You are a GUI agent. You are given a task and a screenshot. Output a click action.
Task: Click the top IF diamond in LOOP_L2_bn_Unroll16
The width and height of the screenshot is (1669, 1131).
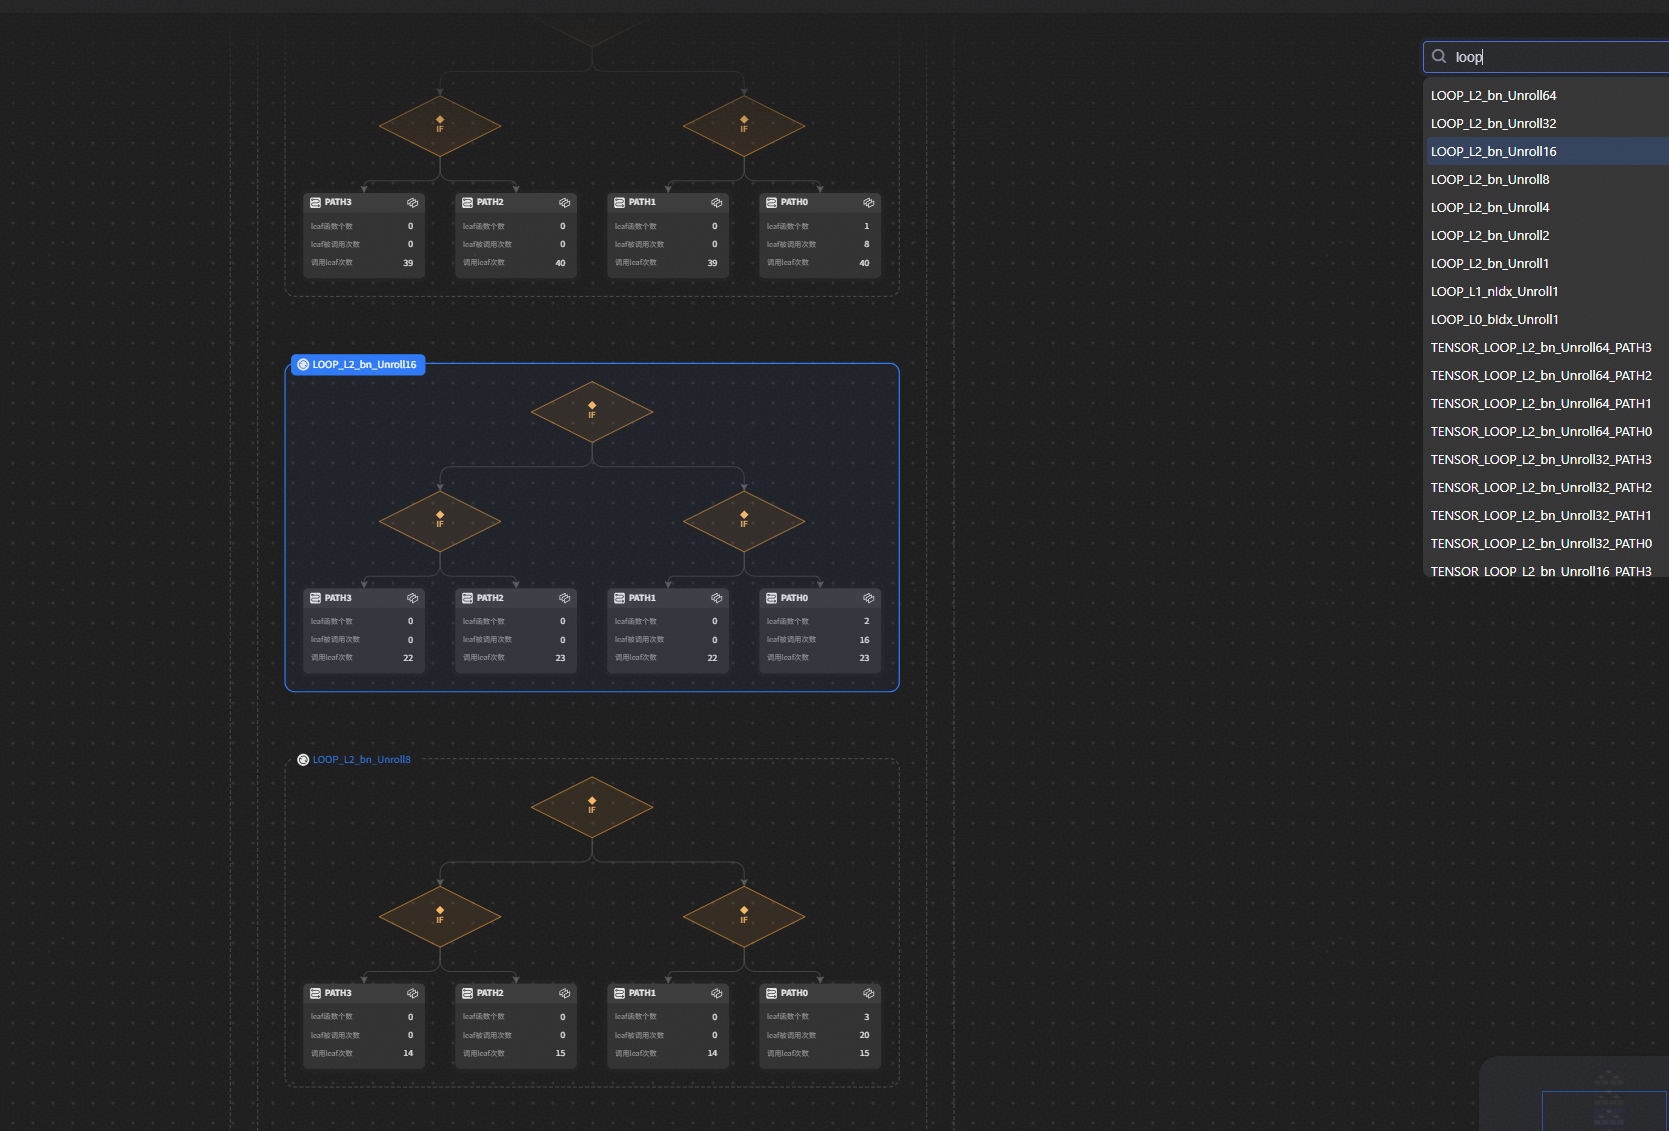[592, 411]
